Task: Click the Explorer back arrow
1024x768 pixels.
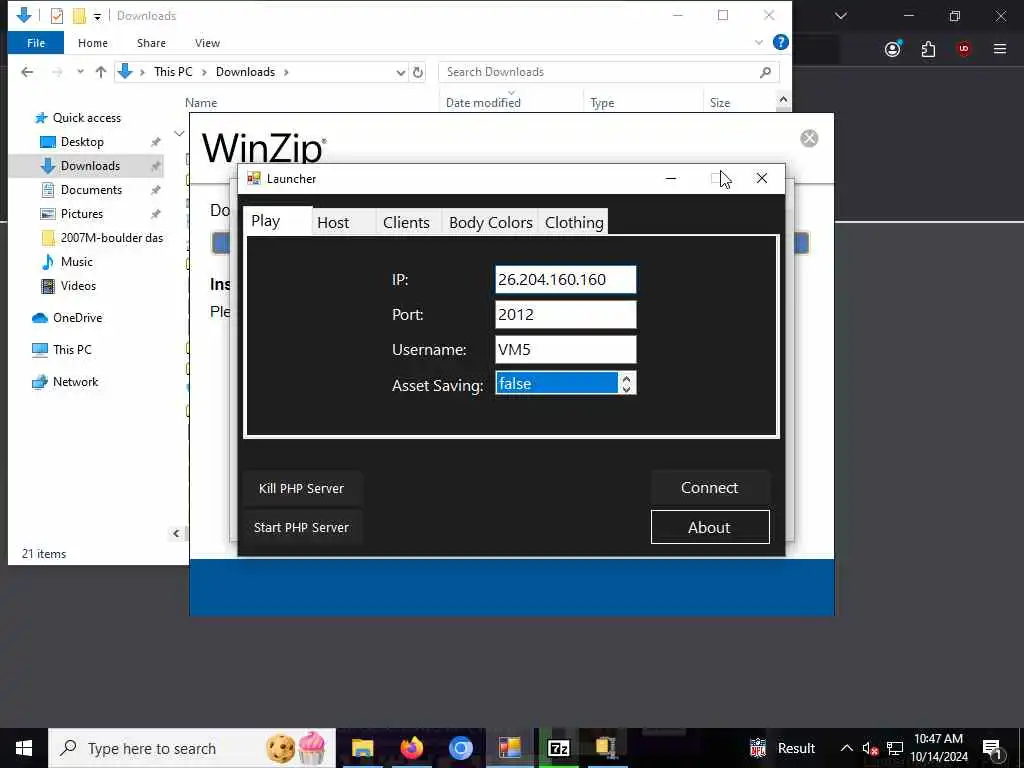Action: click(x=27, y=72)
